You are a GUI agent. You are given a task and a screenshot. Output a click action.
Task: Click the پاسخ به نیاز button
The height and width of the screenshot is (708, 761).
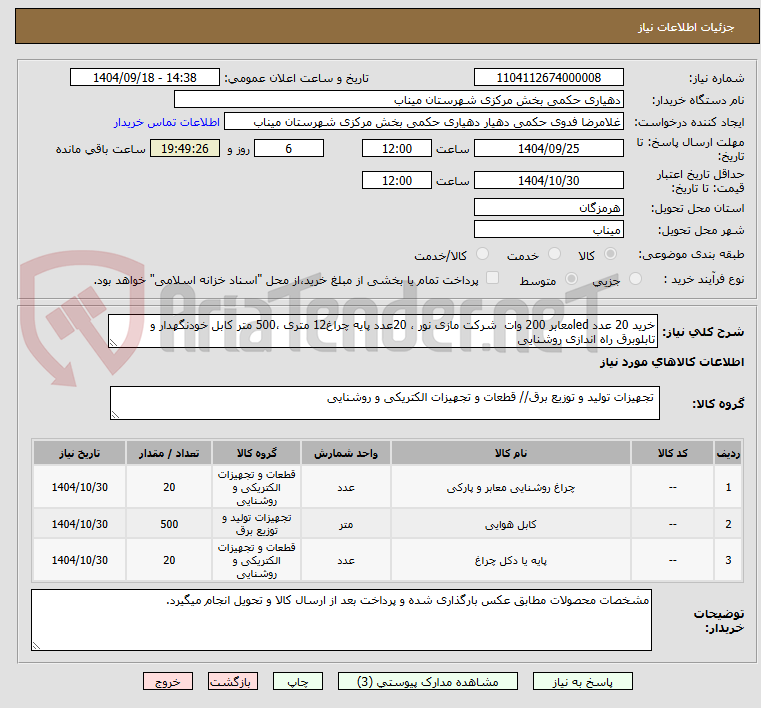tap(582, 681)
